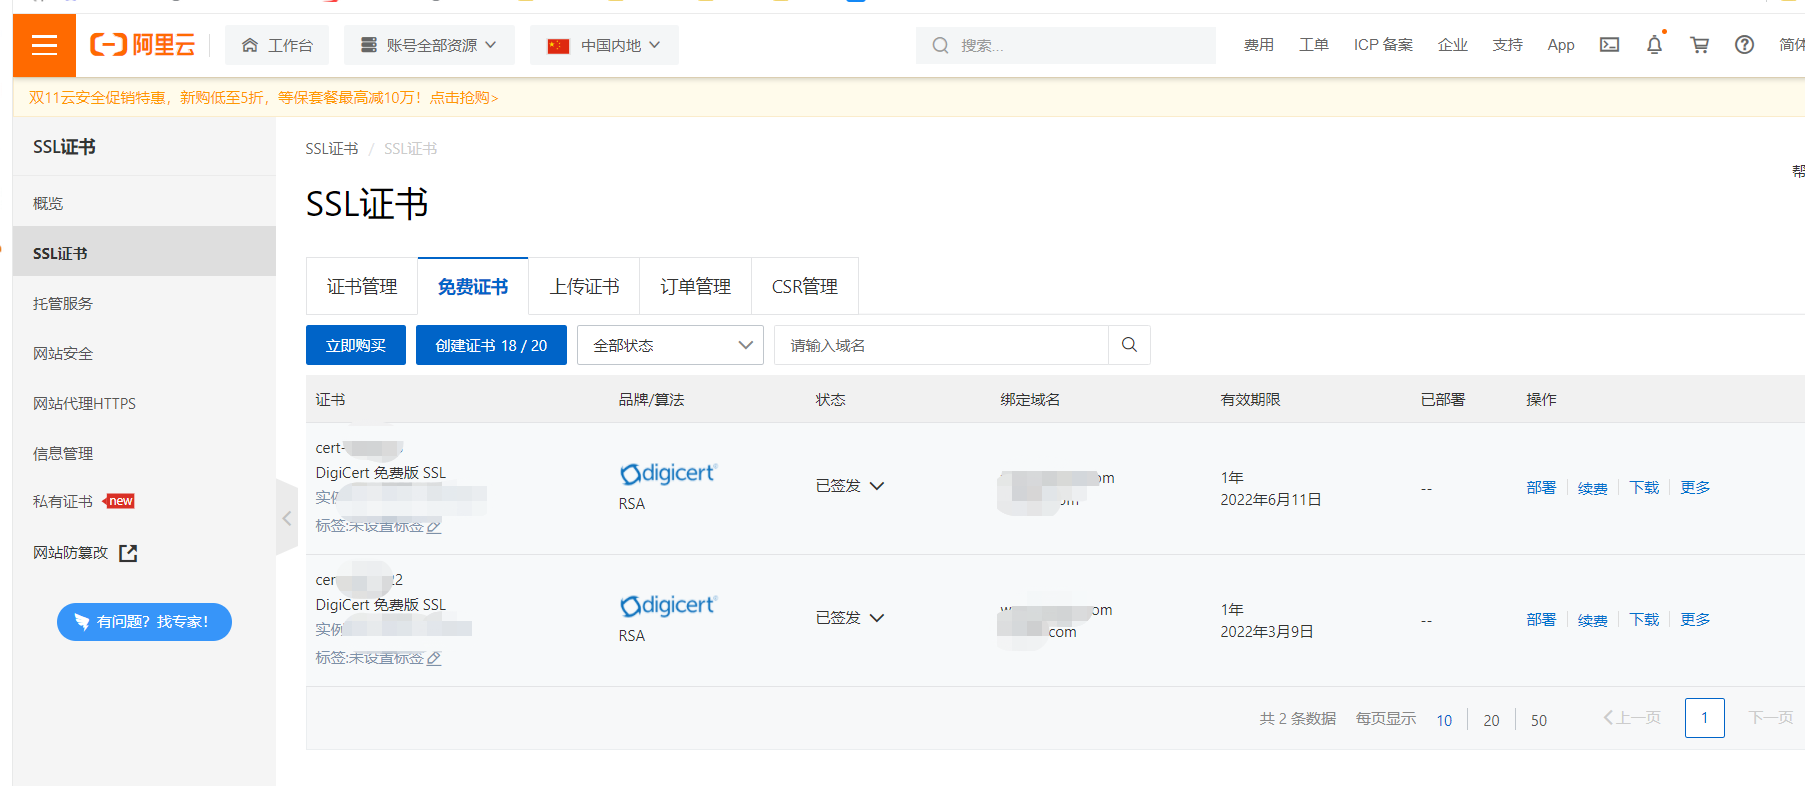
Task: Open the notification bell
Action: point(1654,45)
